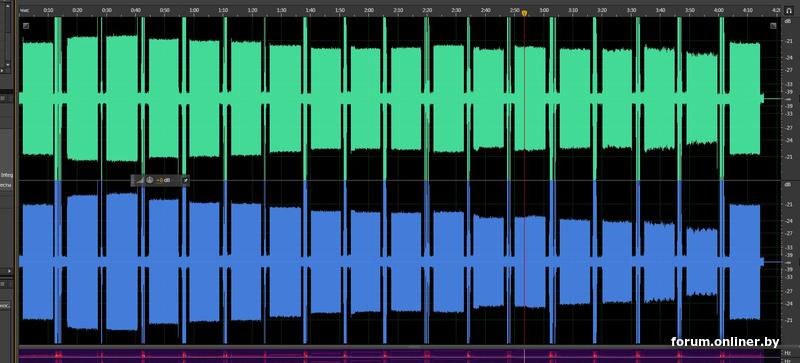
Task: Click the small square icon at waveform's top-left
Action: [x=26, y=26]
